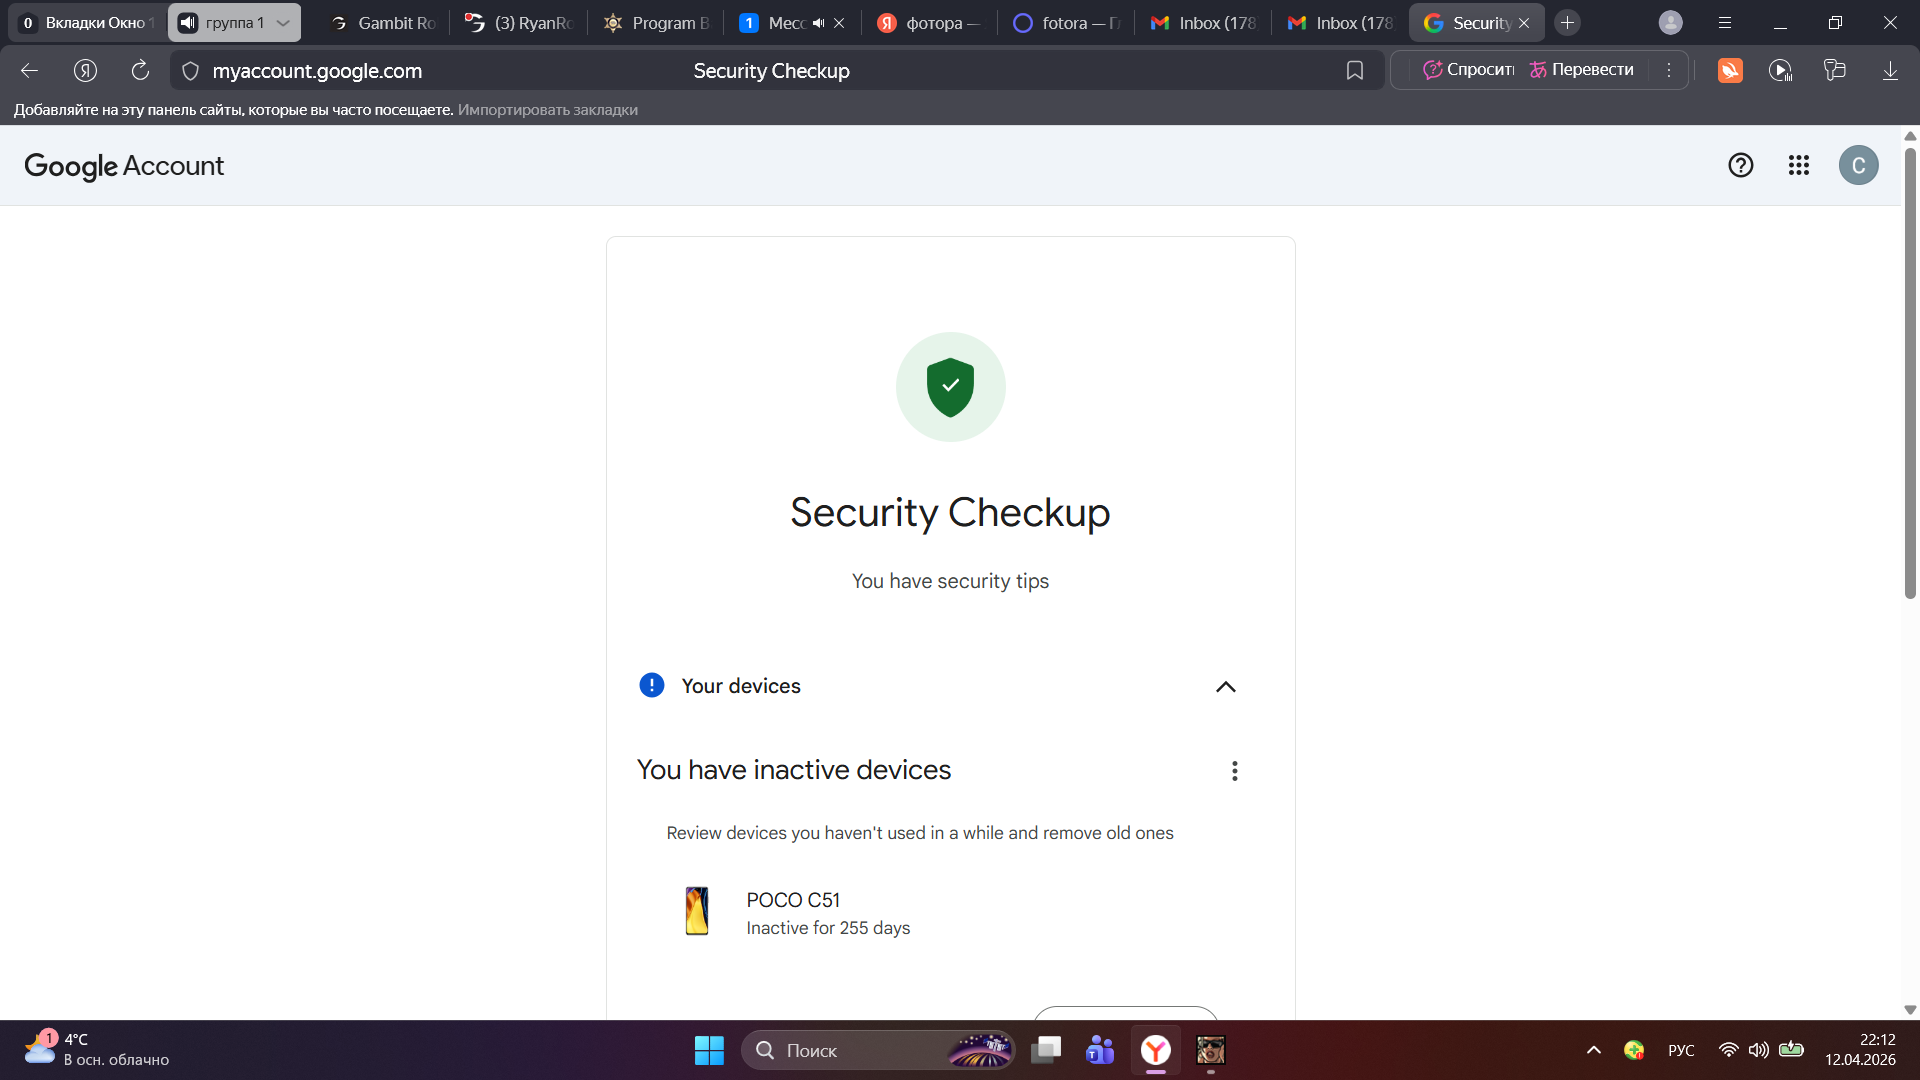Switch to the Gambit tab
This screenshot has width=1920, height=1080.
pos(384,23)
